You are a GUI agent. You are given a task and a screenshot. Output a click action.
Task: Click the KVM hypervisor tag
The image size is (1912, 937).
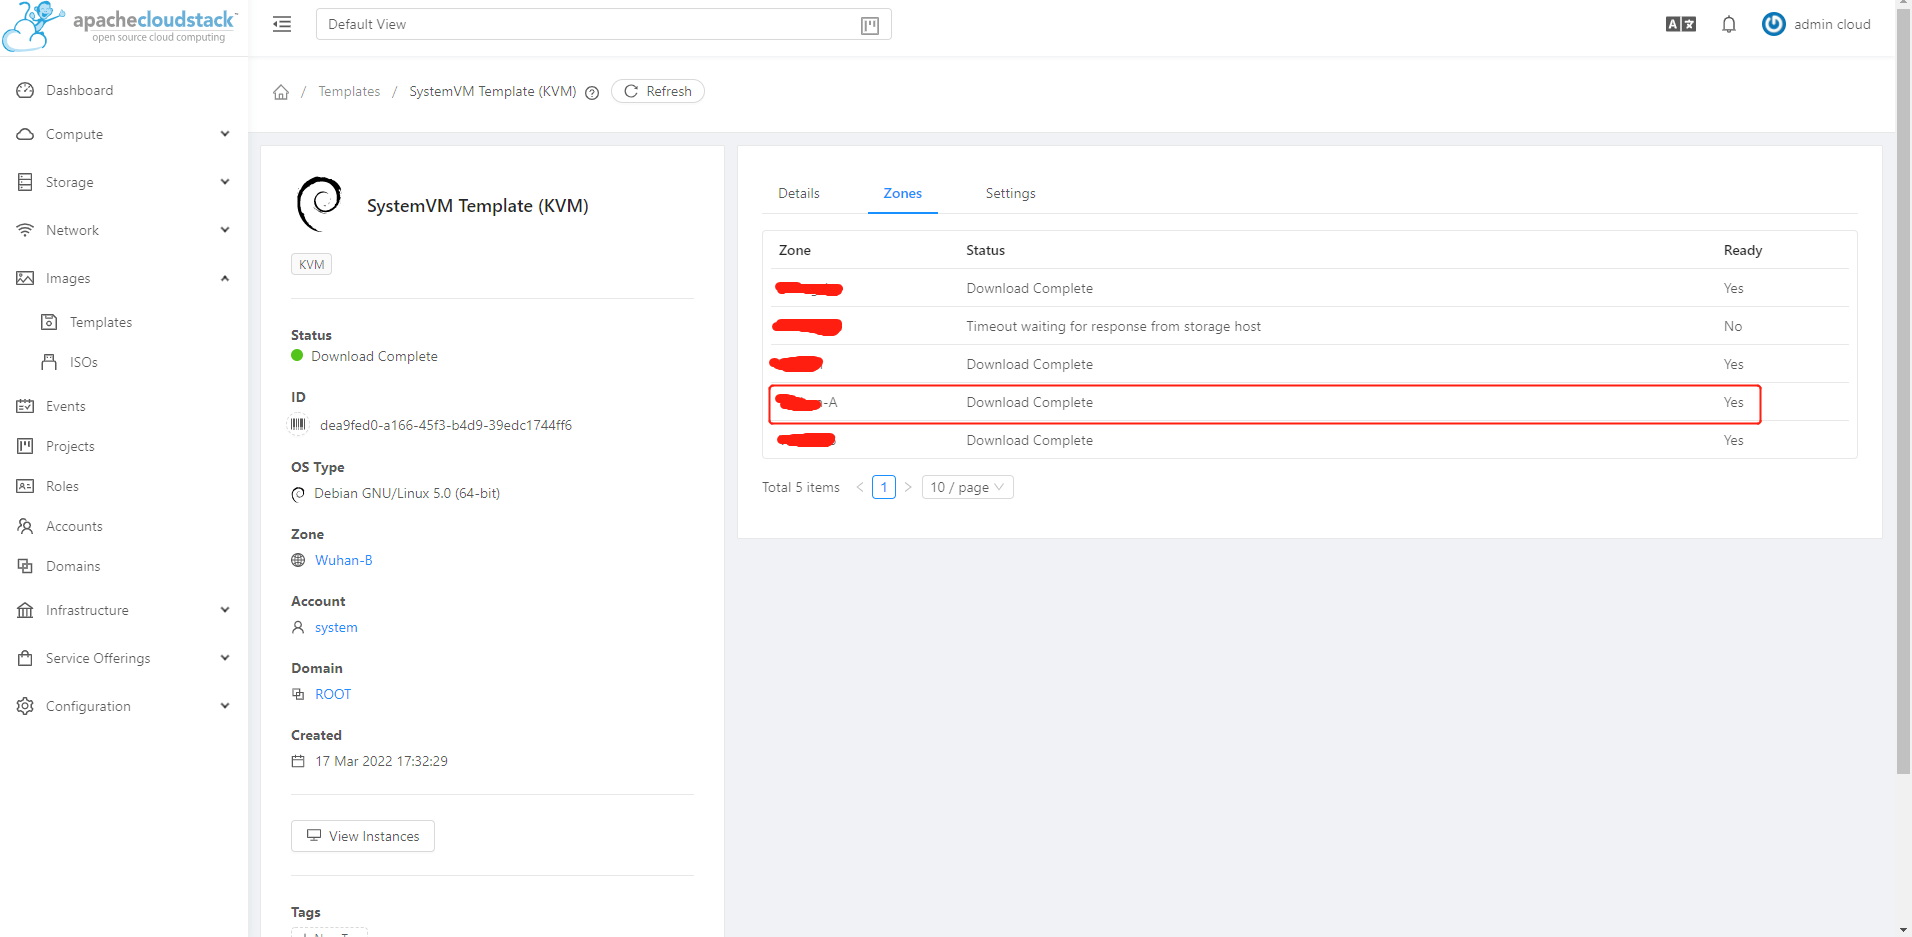point(311,264)
